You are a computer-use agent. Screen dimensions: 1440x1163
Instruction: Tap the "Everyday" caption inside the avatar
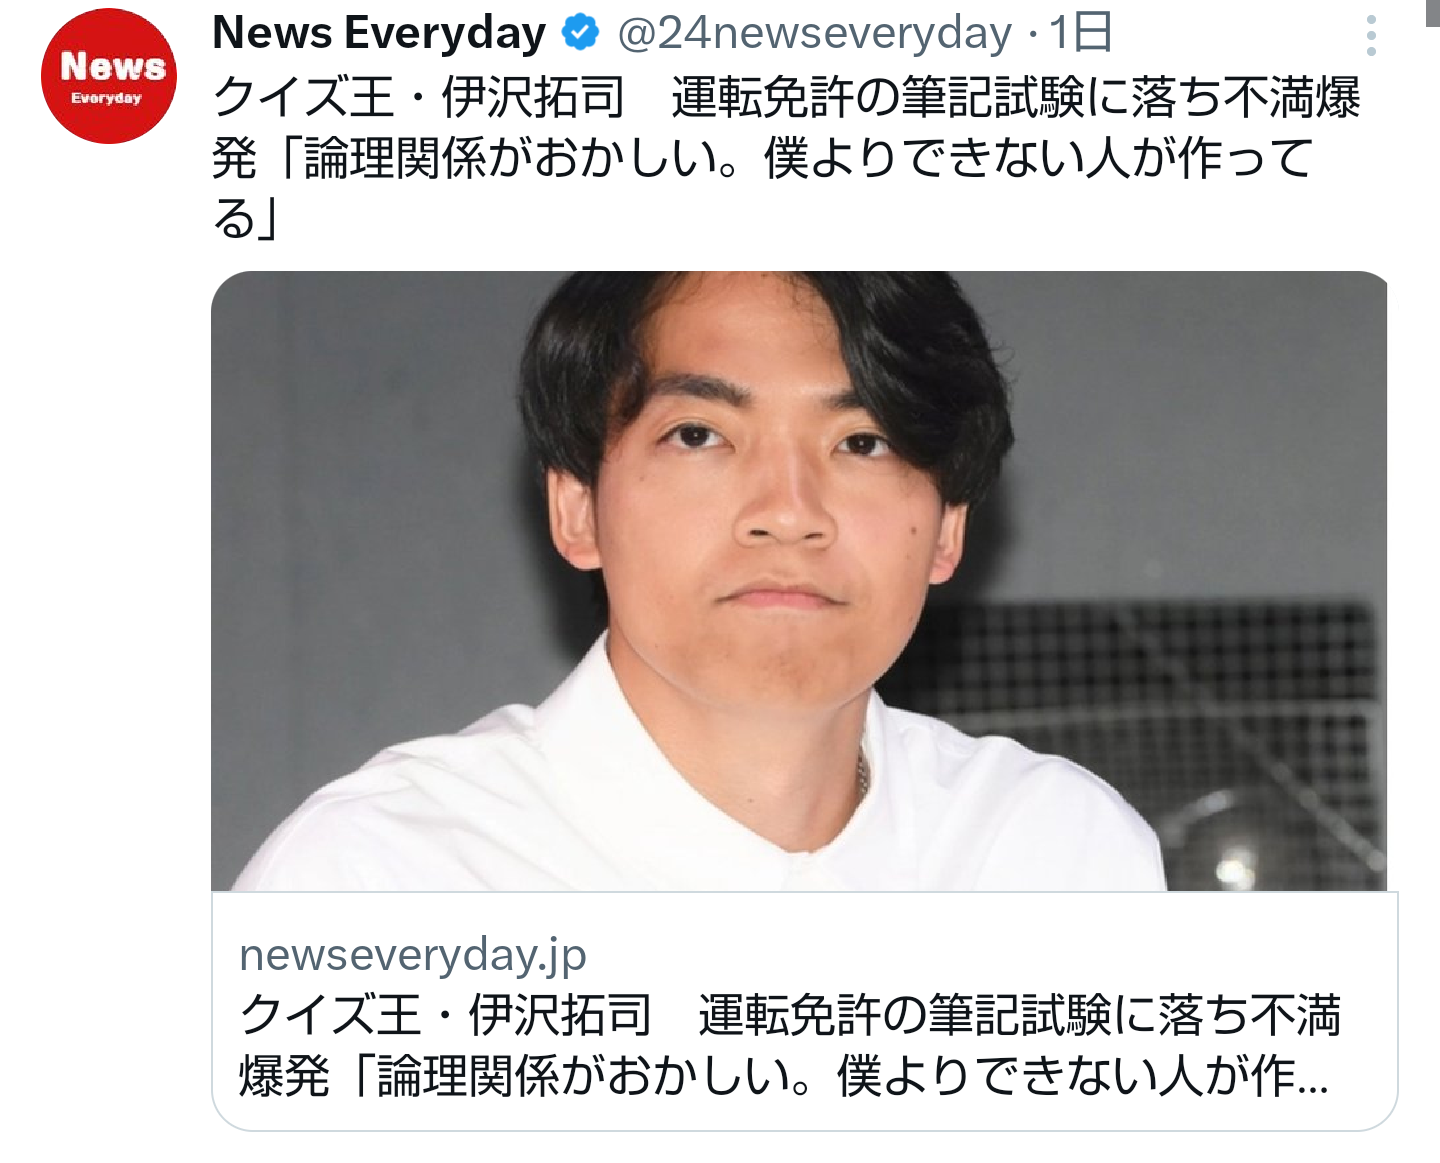(x=106, y=98)
